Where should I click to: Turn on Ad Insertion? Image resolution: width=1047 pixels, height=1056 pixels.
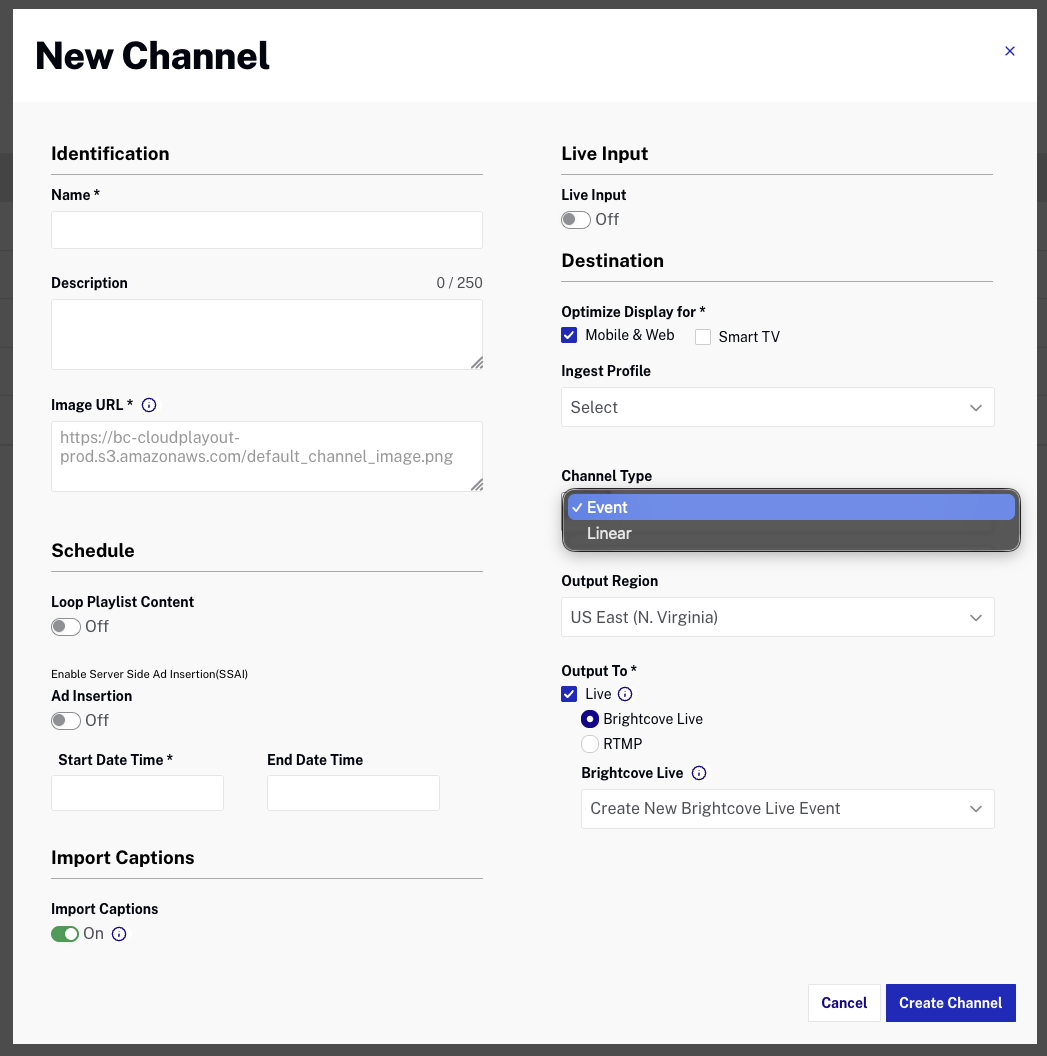[66, 720]
